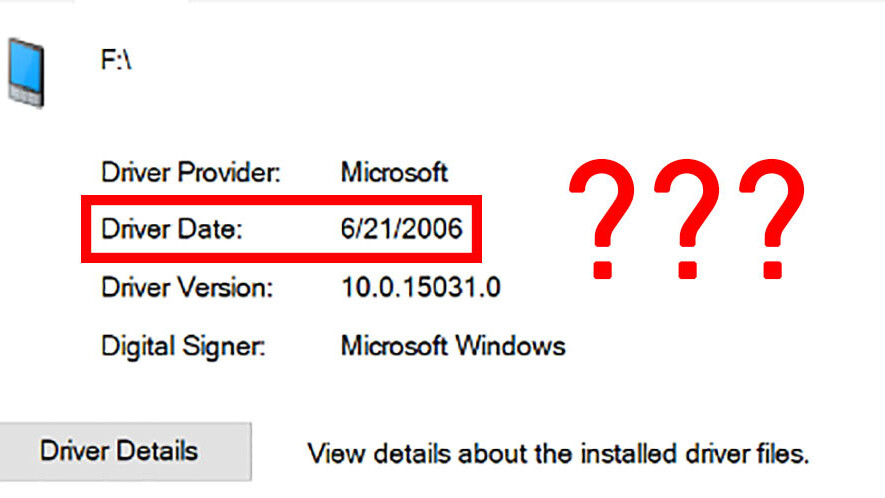Click the Digital Signer label
The height and width of the screenshot is (498, 885).
pos(183,347)
